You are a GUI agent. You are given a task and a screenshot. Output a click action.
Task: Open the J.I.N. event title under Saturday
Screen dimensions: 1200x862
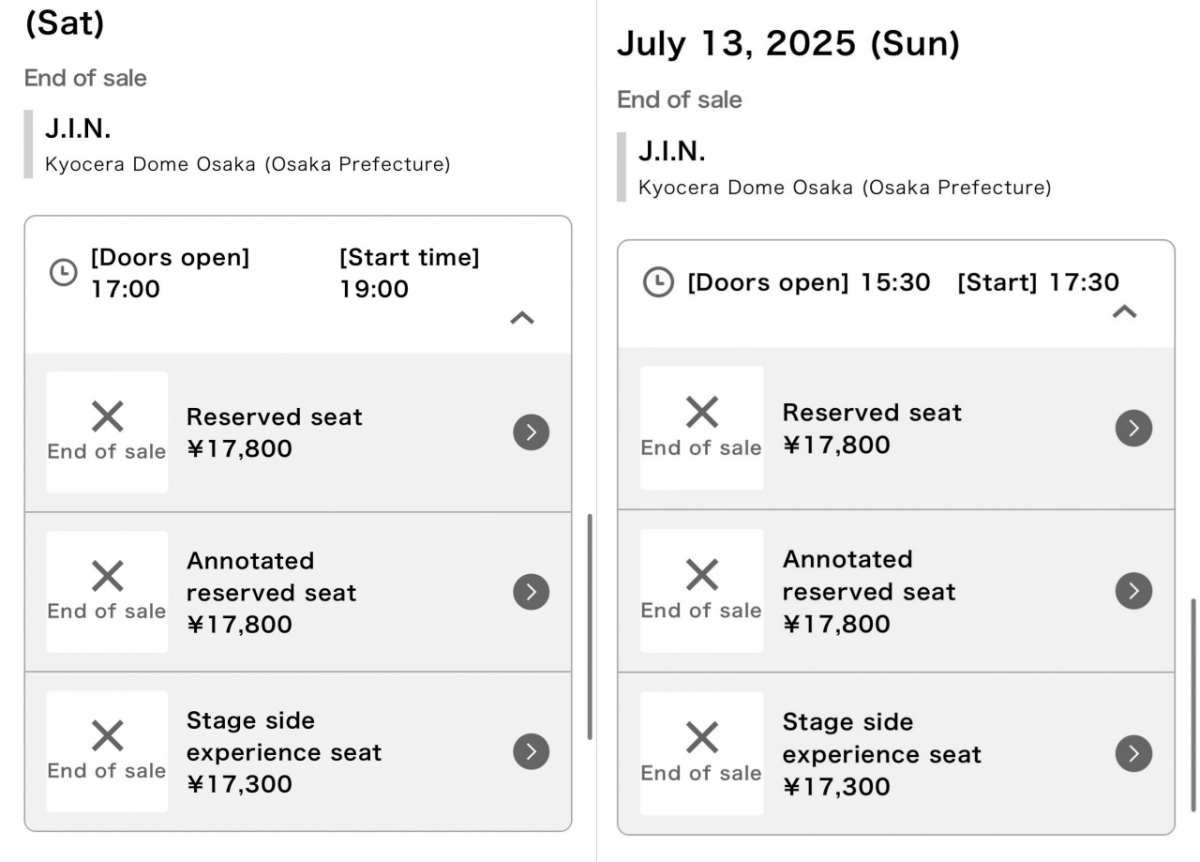(78, 129)
